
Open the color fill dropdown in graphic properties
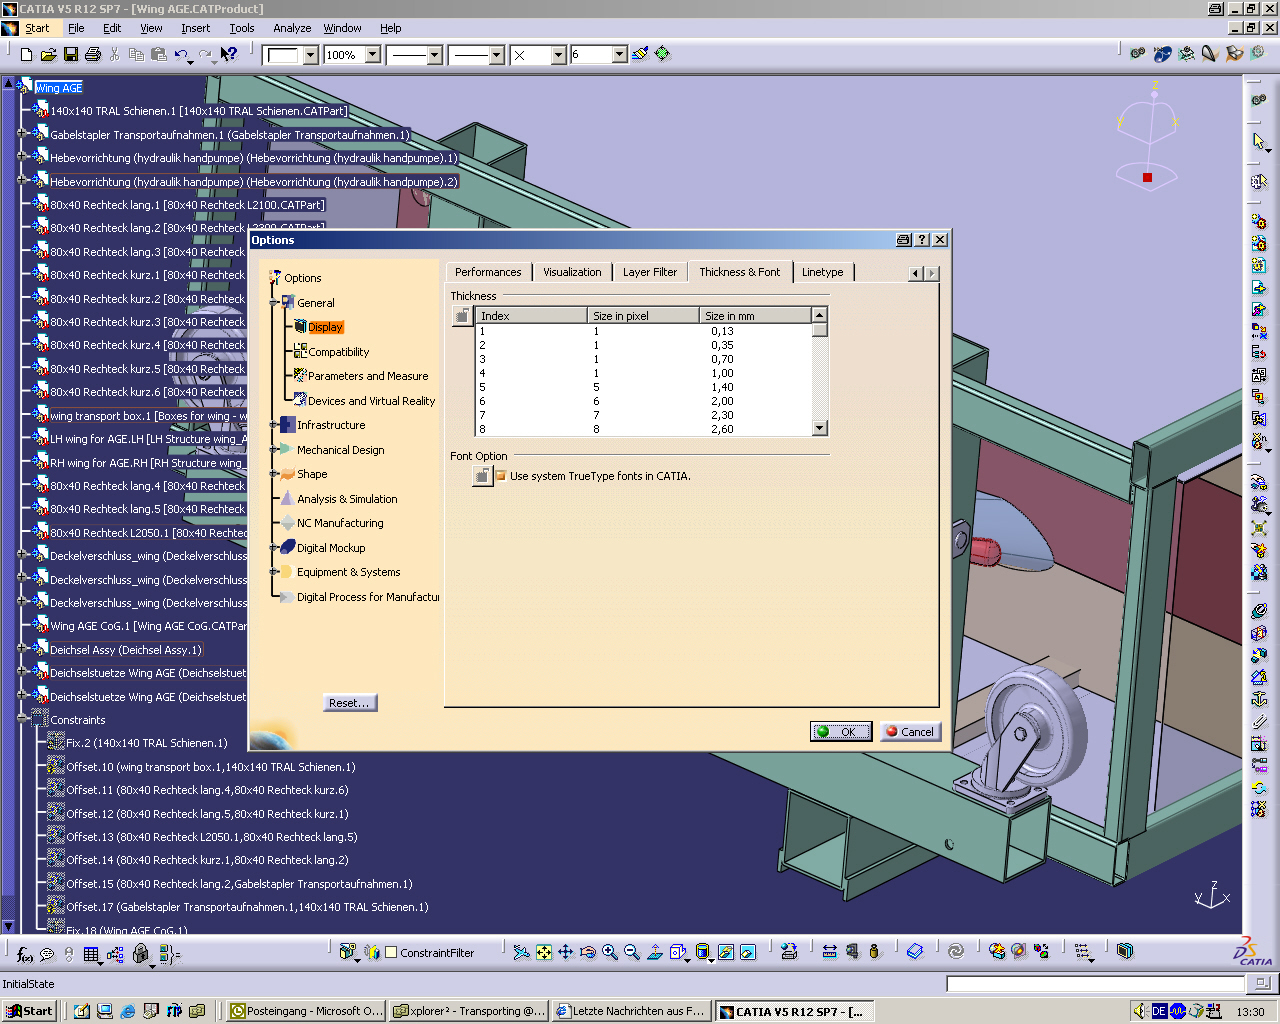click(x=310, y=55)
